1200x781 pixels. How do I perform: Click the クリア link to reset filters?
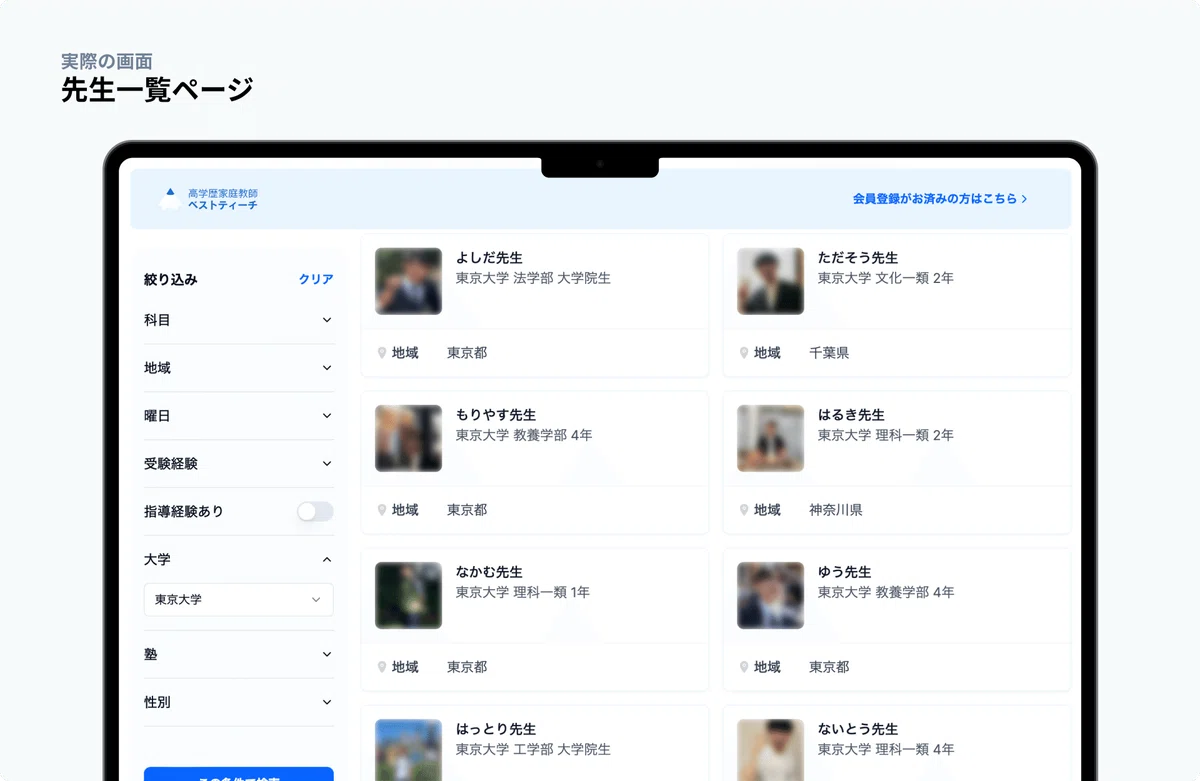pos(316,280)
